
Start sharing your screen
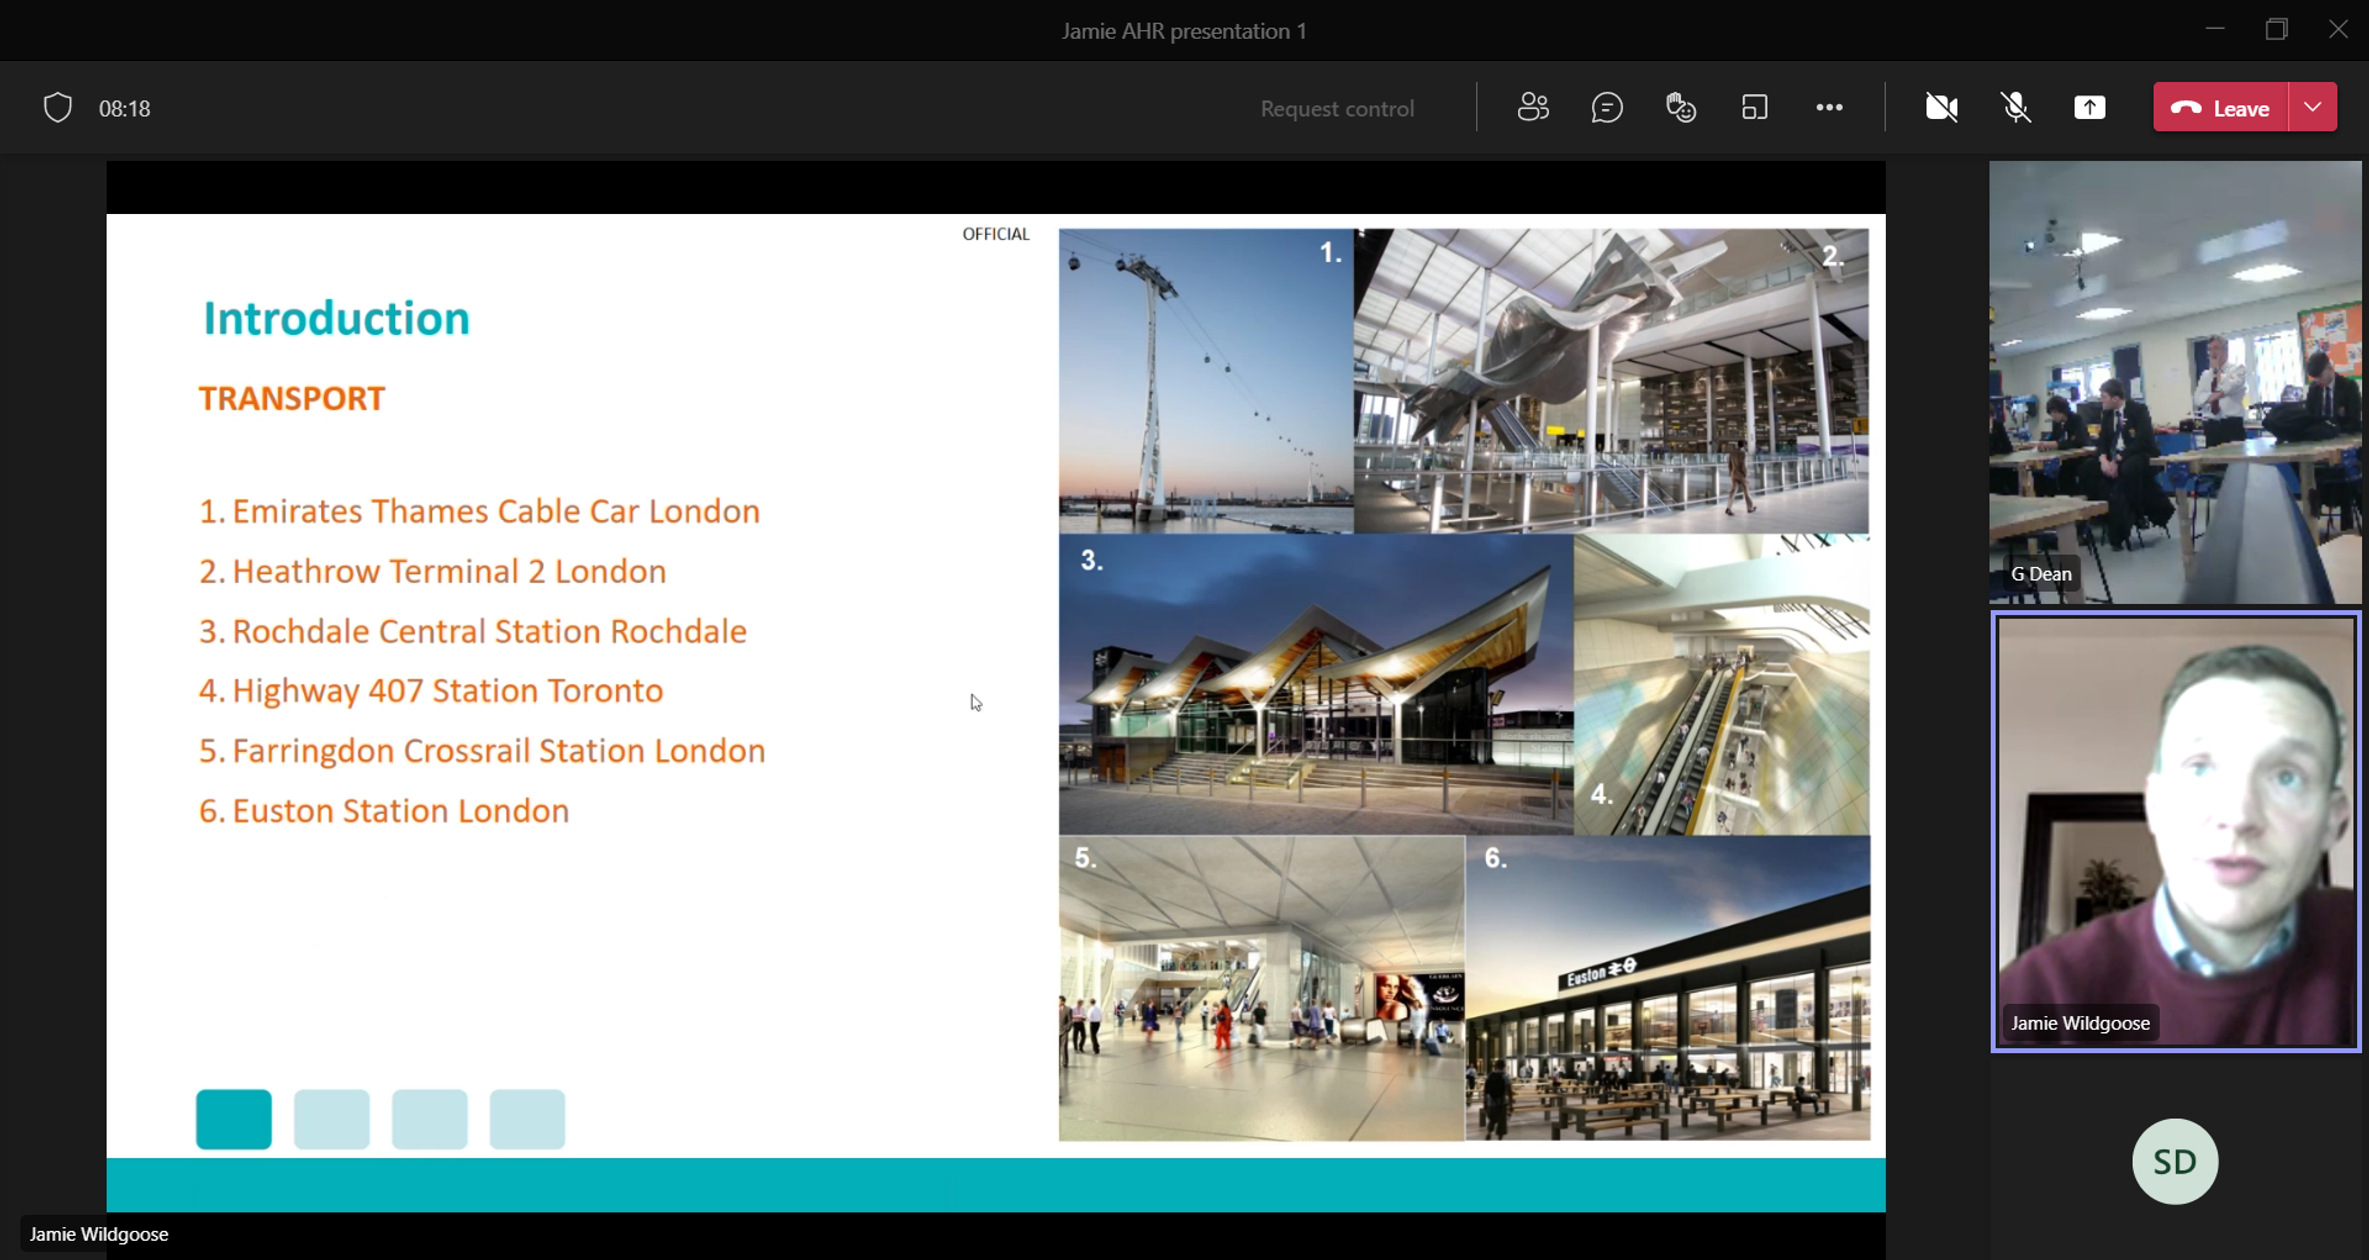(x=2089, y=107)
